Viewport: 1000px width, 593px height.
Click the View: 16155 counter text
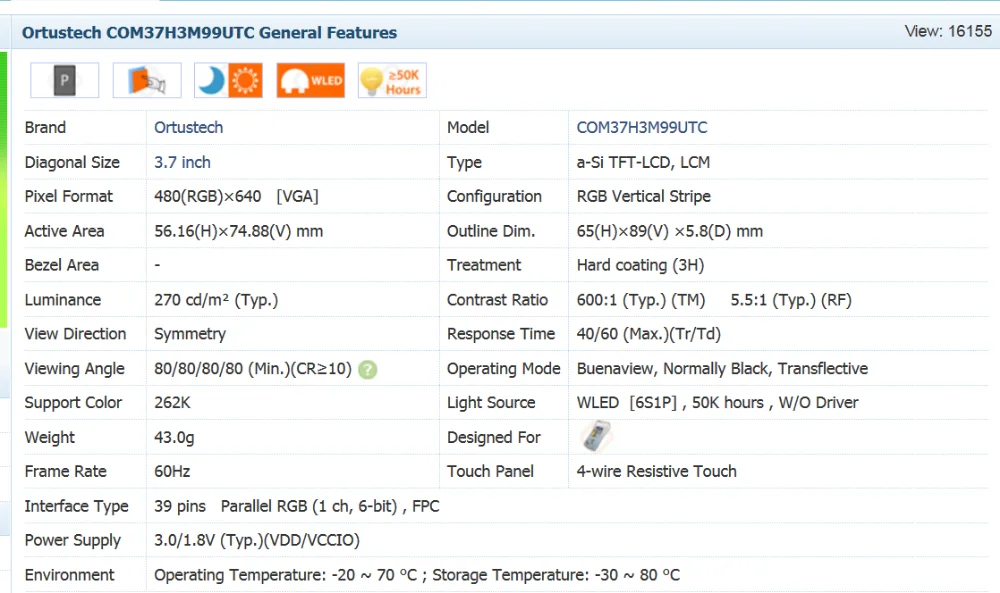click(948, 31)
